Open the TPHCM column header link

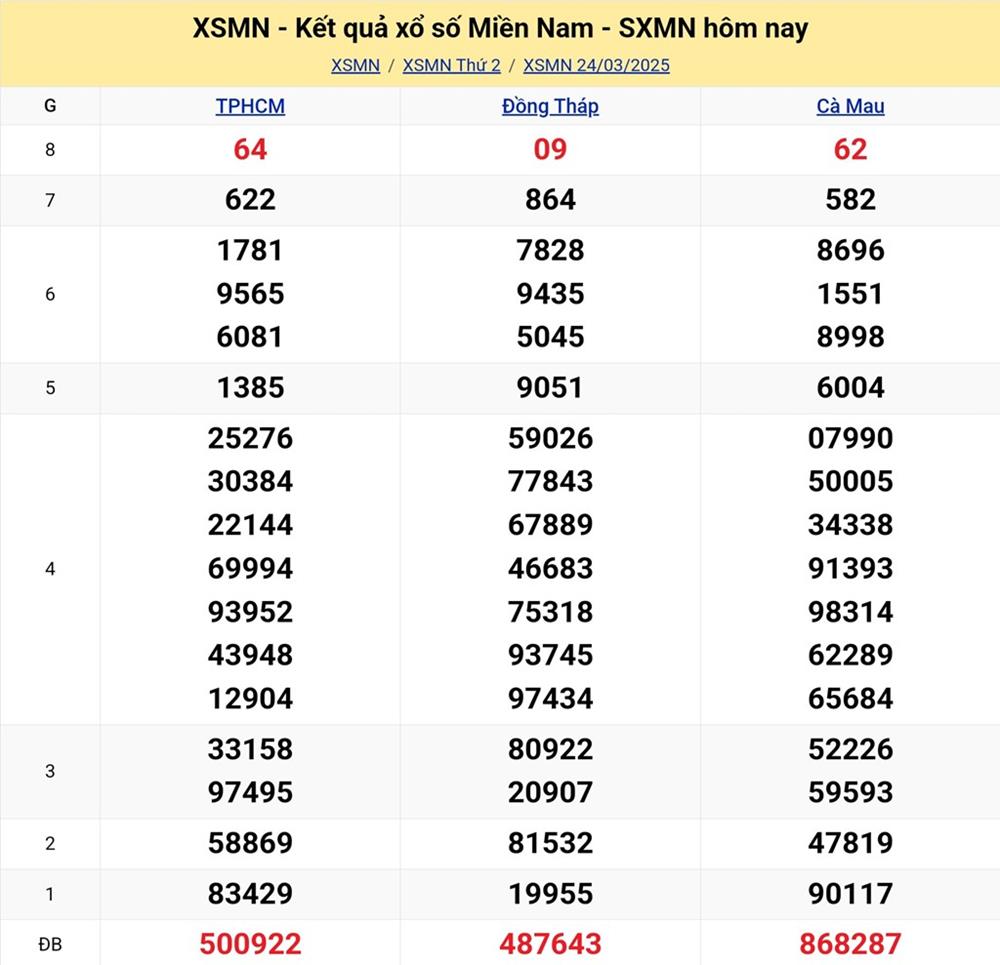[x=250, y=106]
